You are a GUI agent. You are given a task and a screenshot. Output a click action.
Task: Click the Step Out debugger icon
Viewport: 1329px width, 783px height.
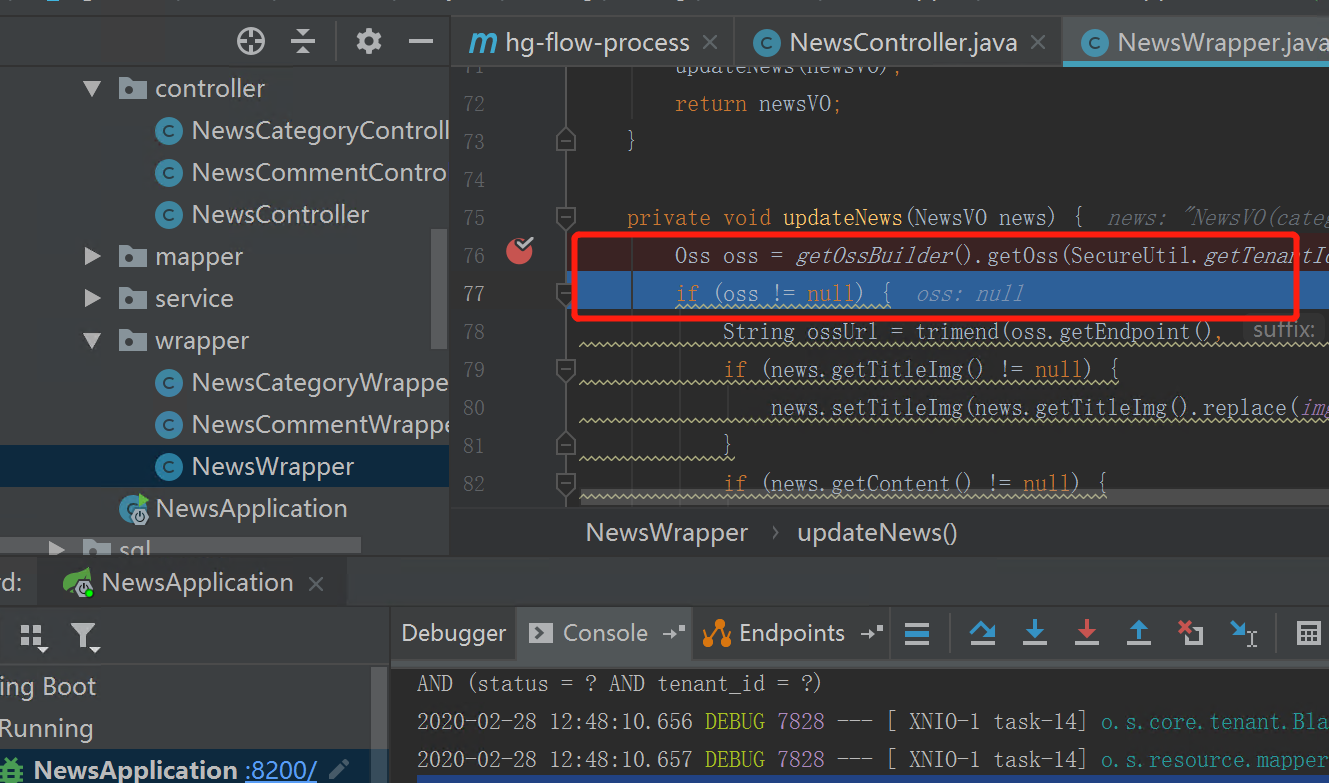click(1139, 632)
